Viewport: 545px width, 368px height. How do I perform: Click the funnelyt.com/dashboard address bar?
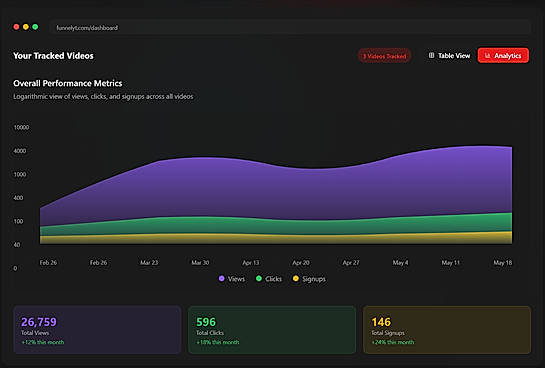pos(290,27)
